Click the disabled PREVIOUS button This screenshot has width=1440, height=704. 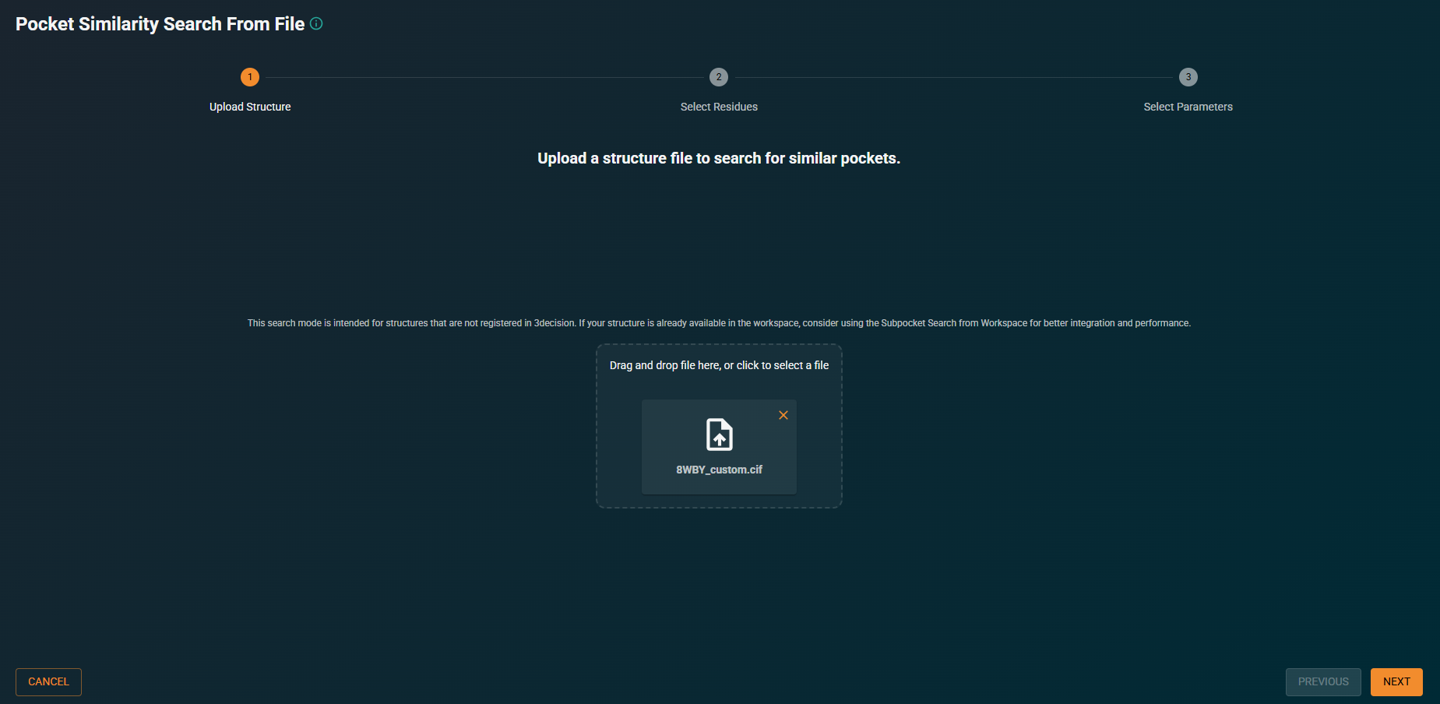(1323, 681)
